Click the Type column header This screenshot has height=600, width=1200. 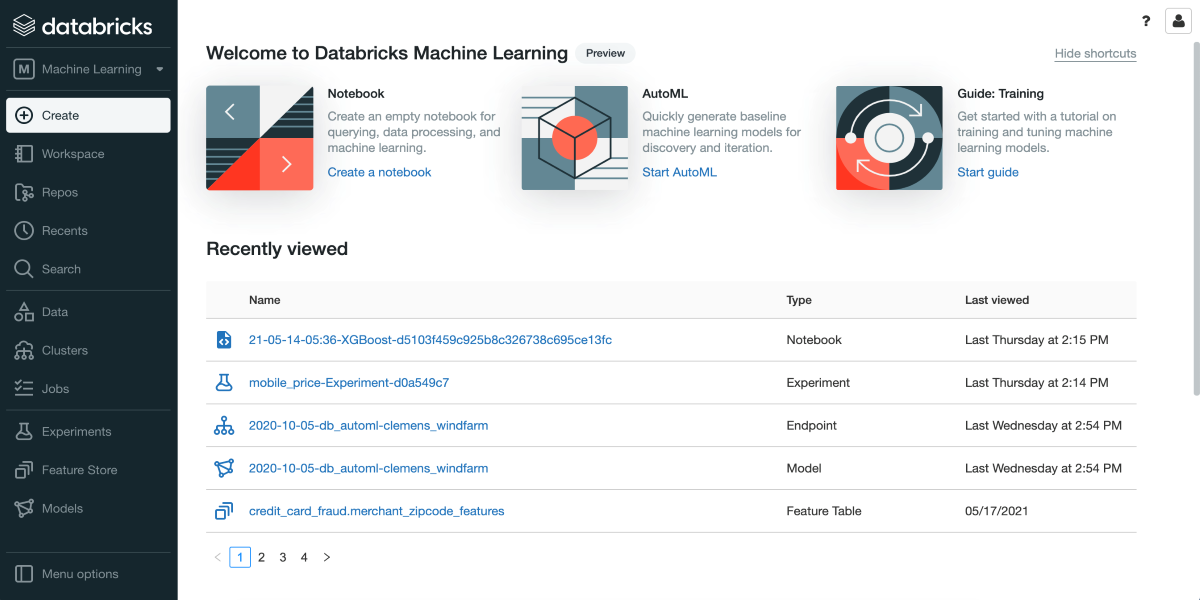pos(799,300)
